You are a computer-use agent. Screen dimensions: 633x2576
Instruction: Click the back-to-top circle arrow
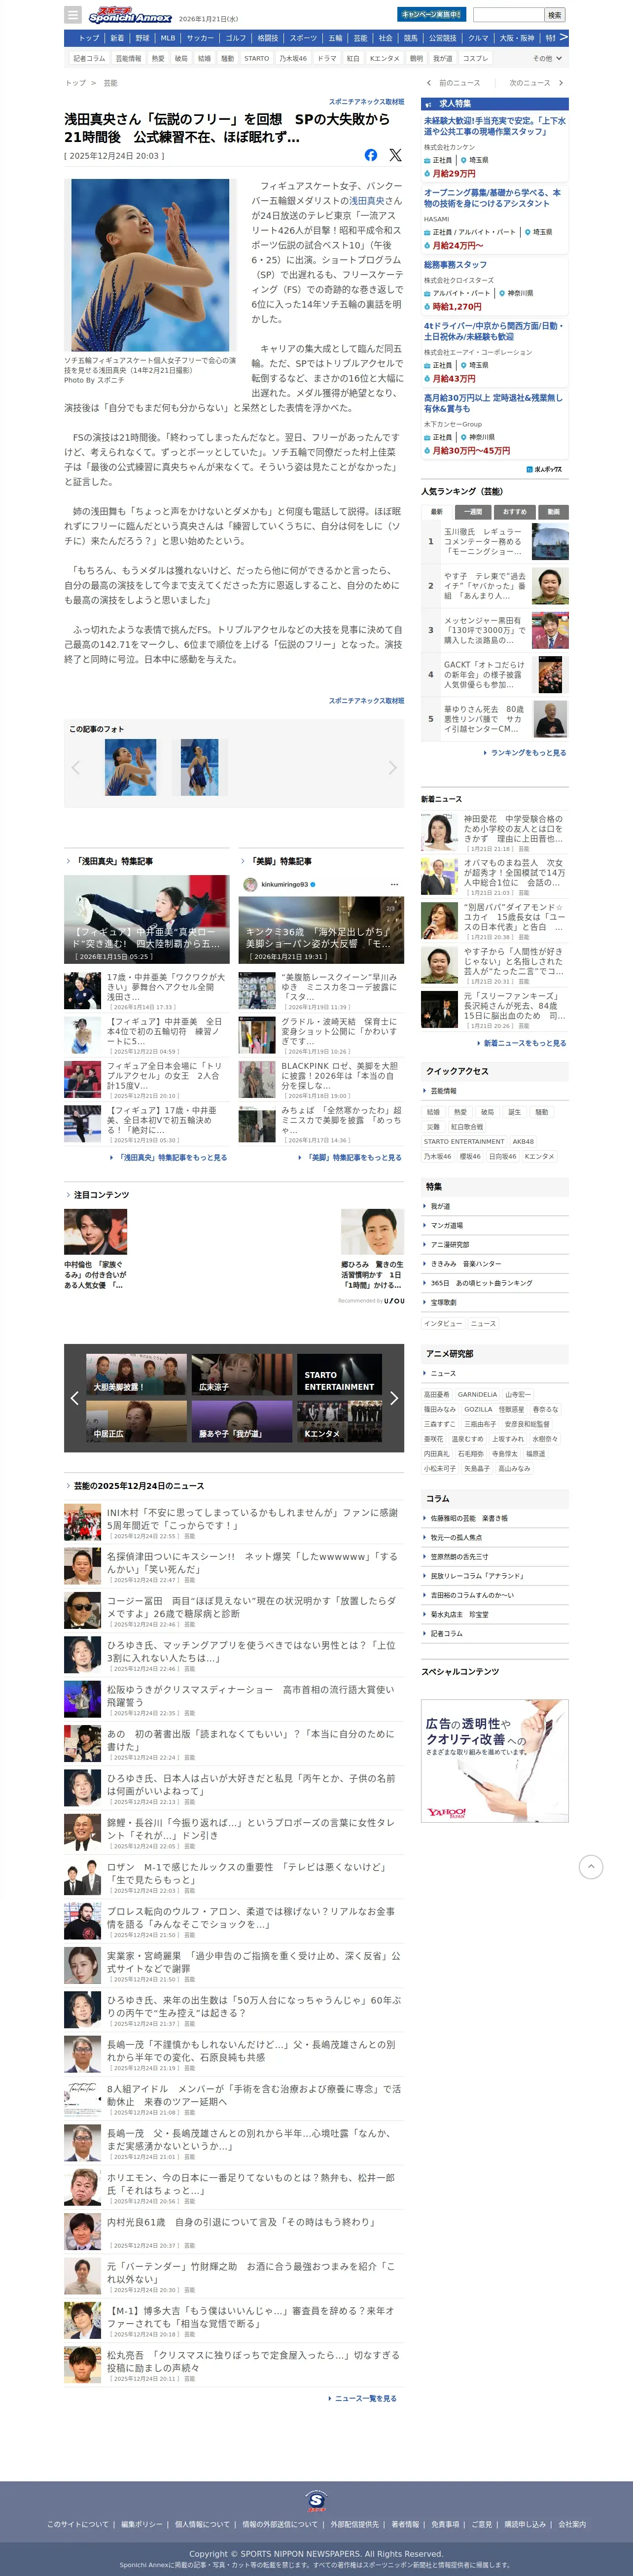click(x=591, y=1866)
